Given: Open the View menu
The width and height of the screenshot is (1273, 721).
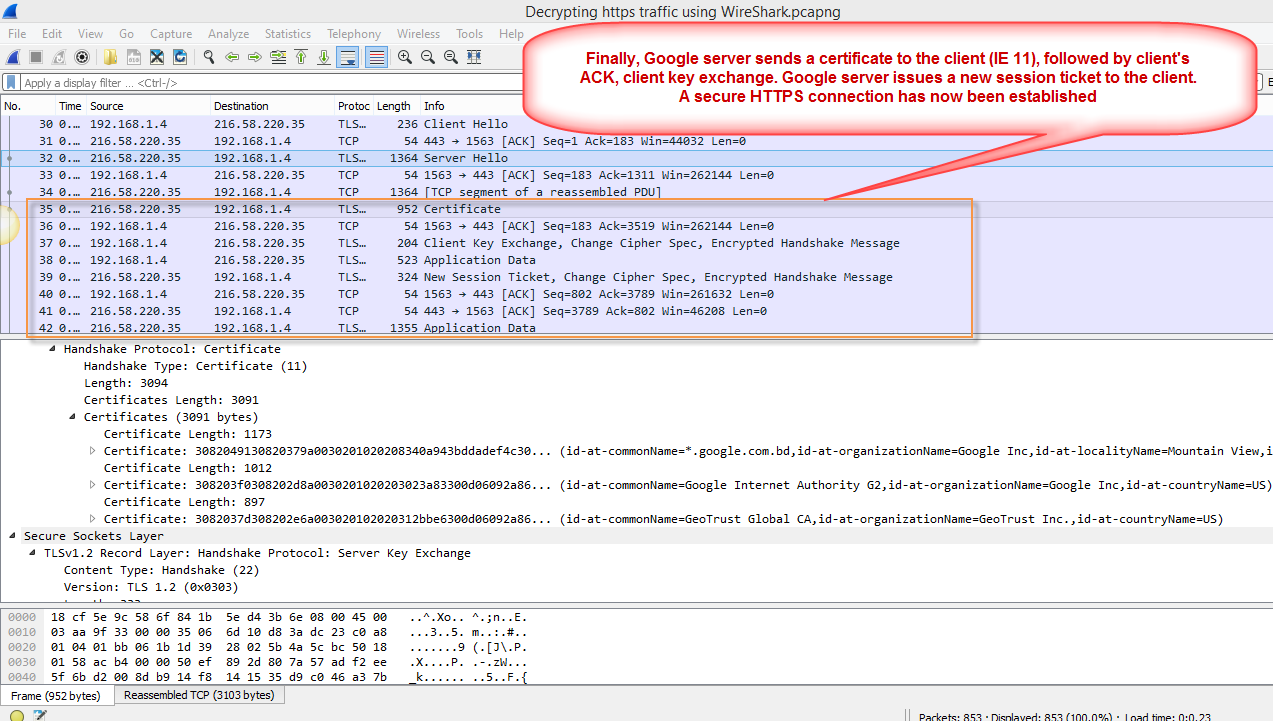Looking at the screenshot, I should pyautogui.click(x=90, y=33).
